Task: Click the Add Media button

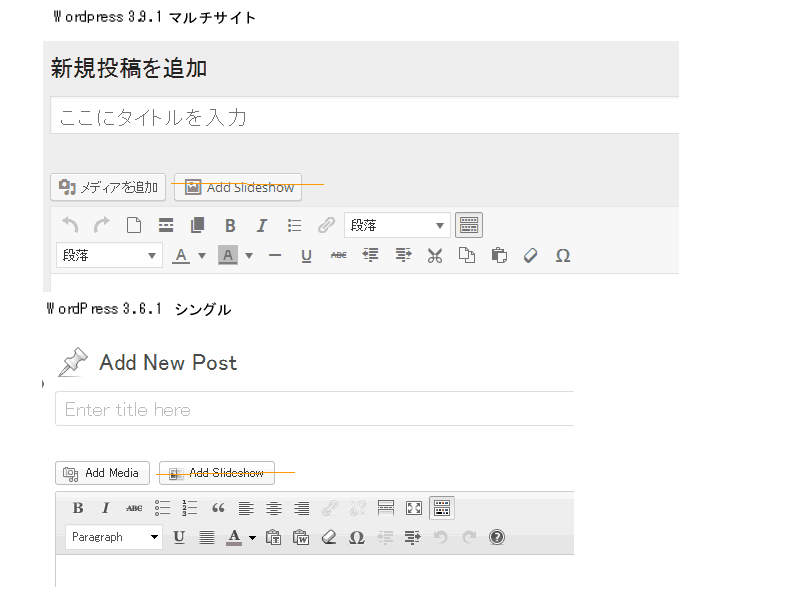Action: click(102, 473)
